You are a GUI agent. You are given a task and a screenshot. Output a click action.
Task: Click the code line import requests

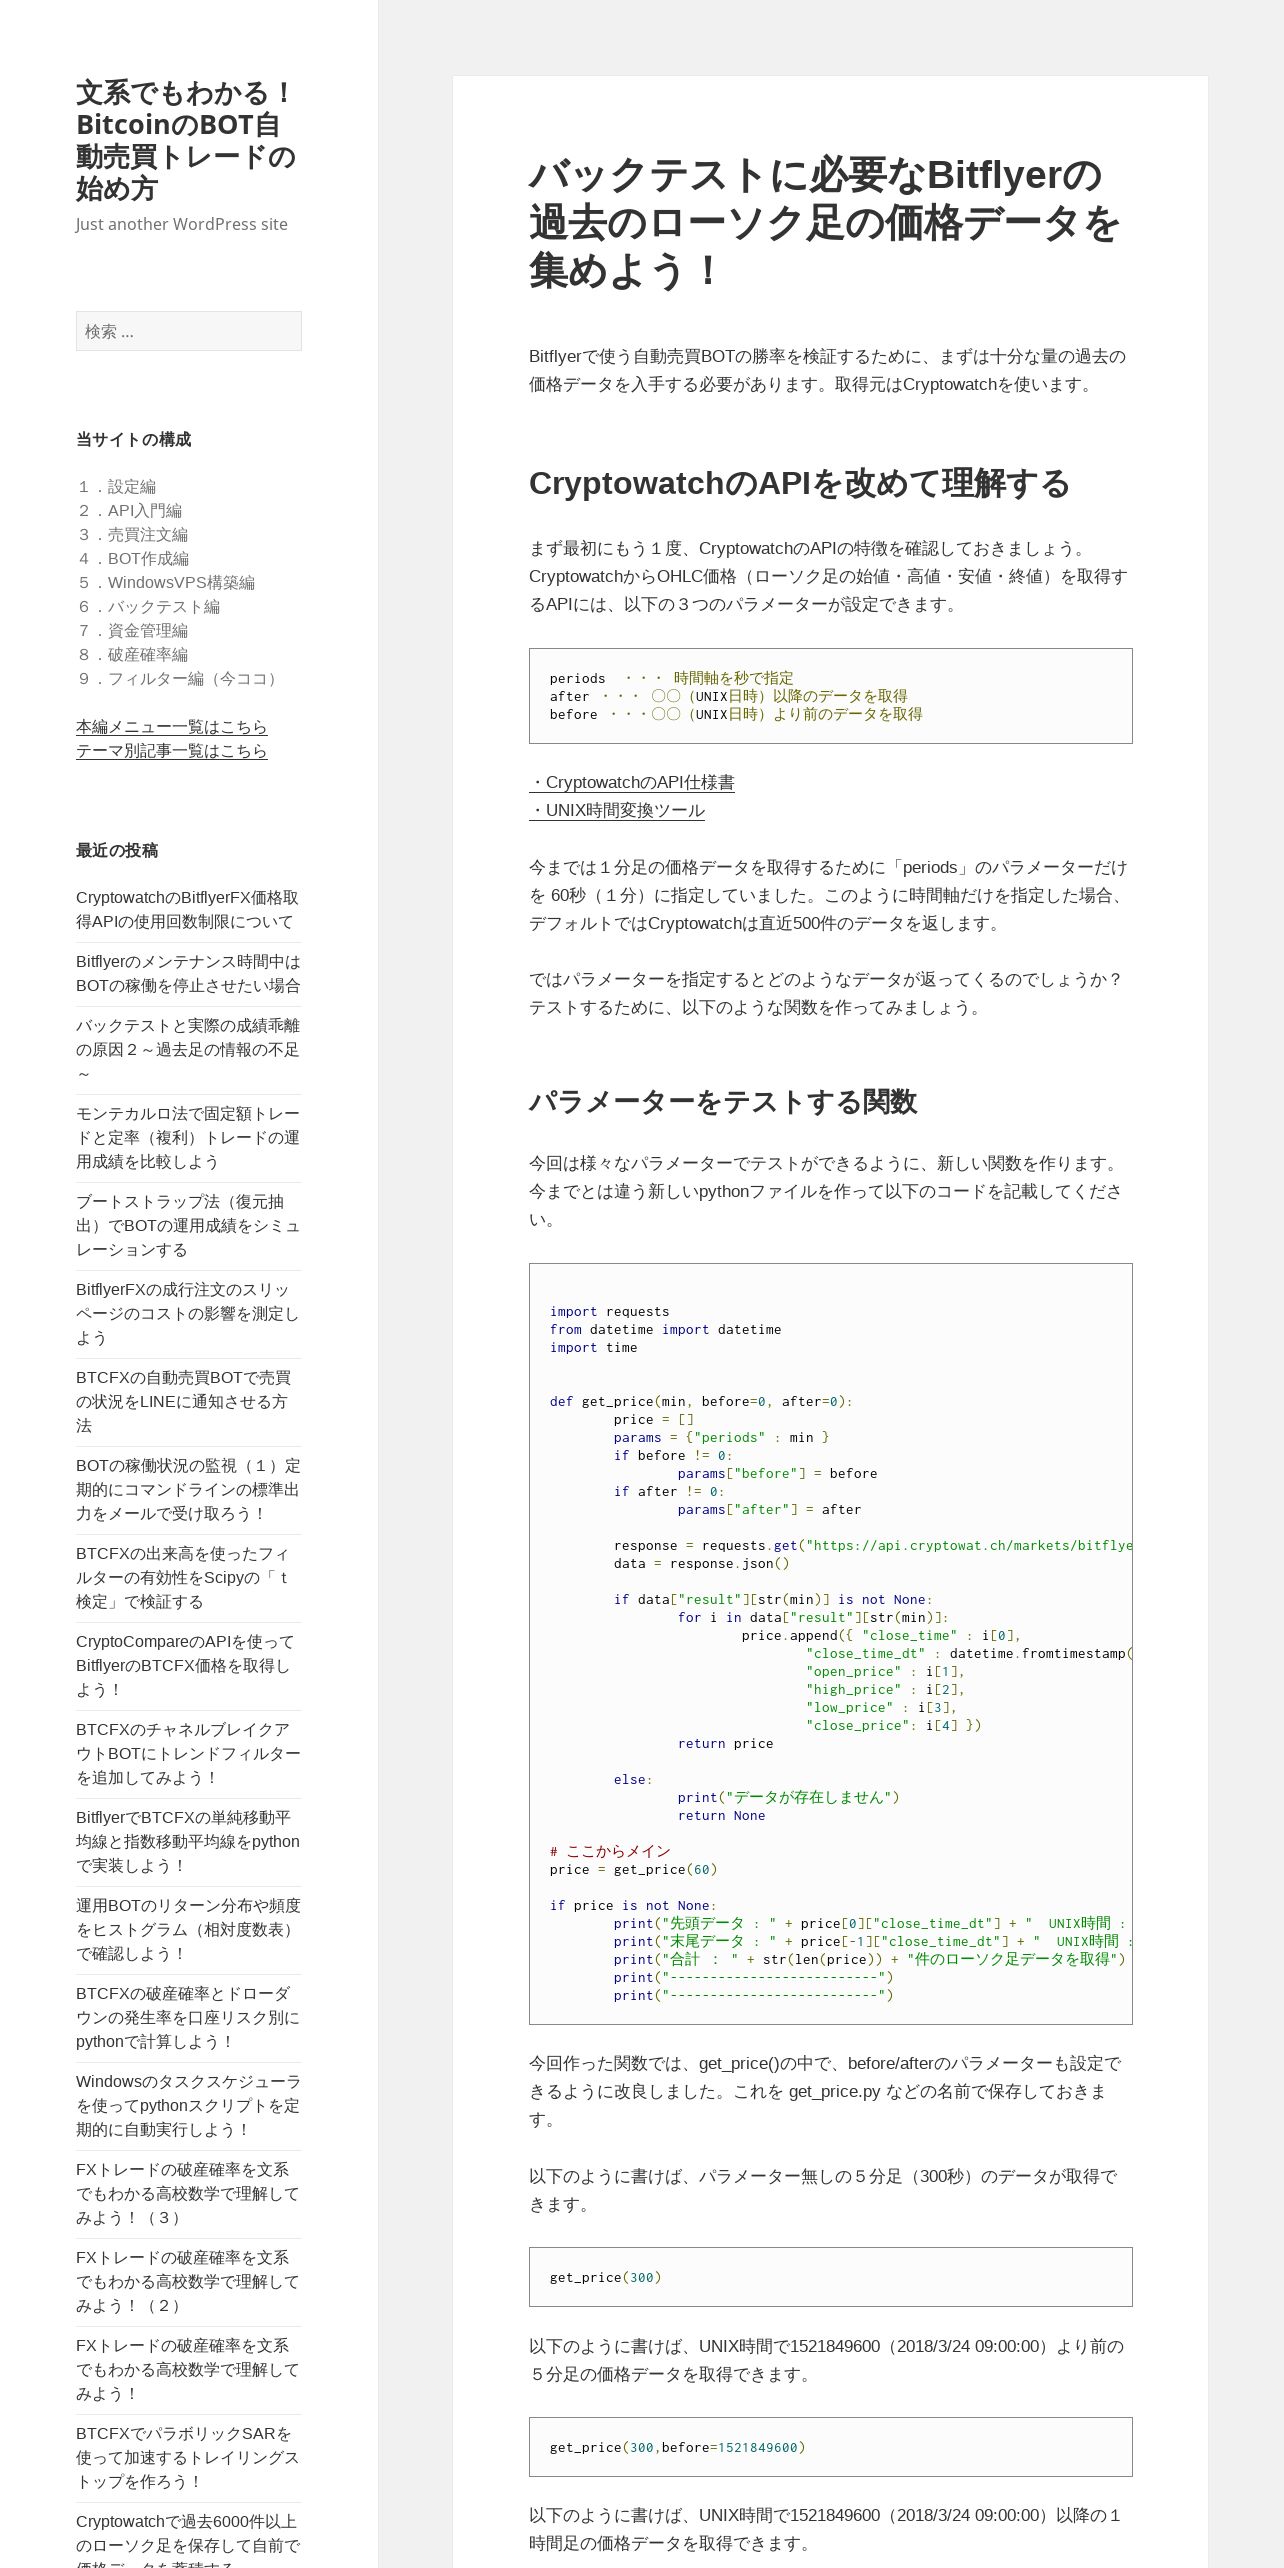click(x=610, y=1312)
